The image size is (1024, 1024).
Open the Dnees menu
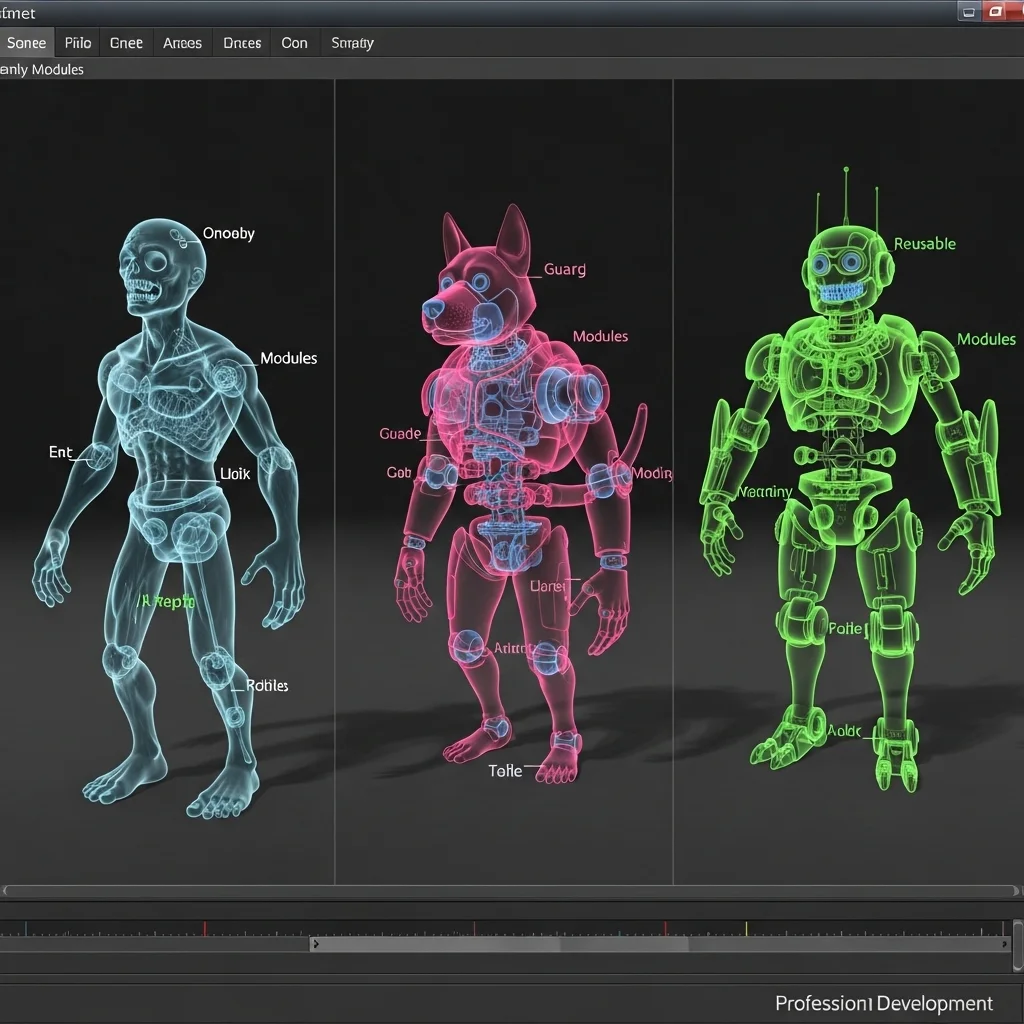click(241, 42)
